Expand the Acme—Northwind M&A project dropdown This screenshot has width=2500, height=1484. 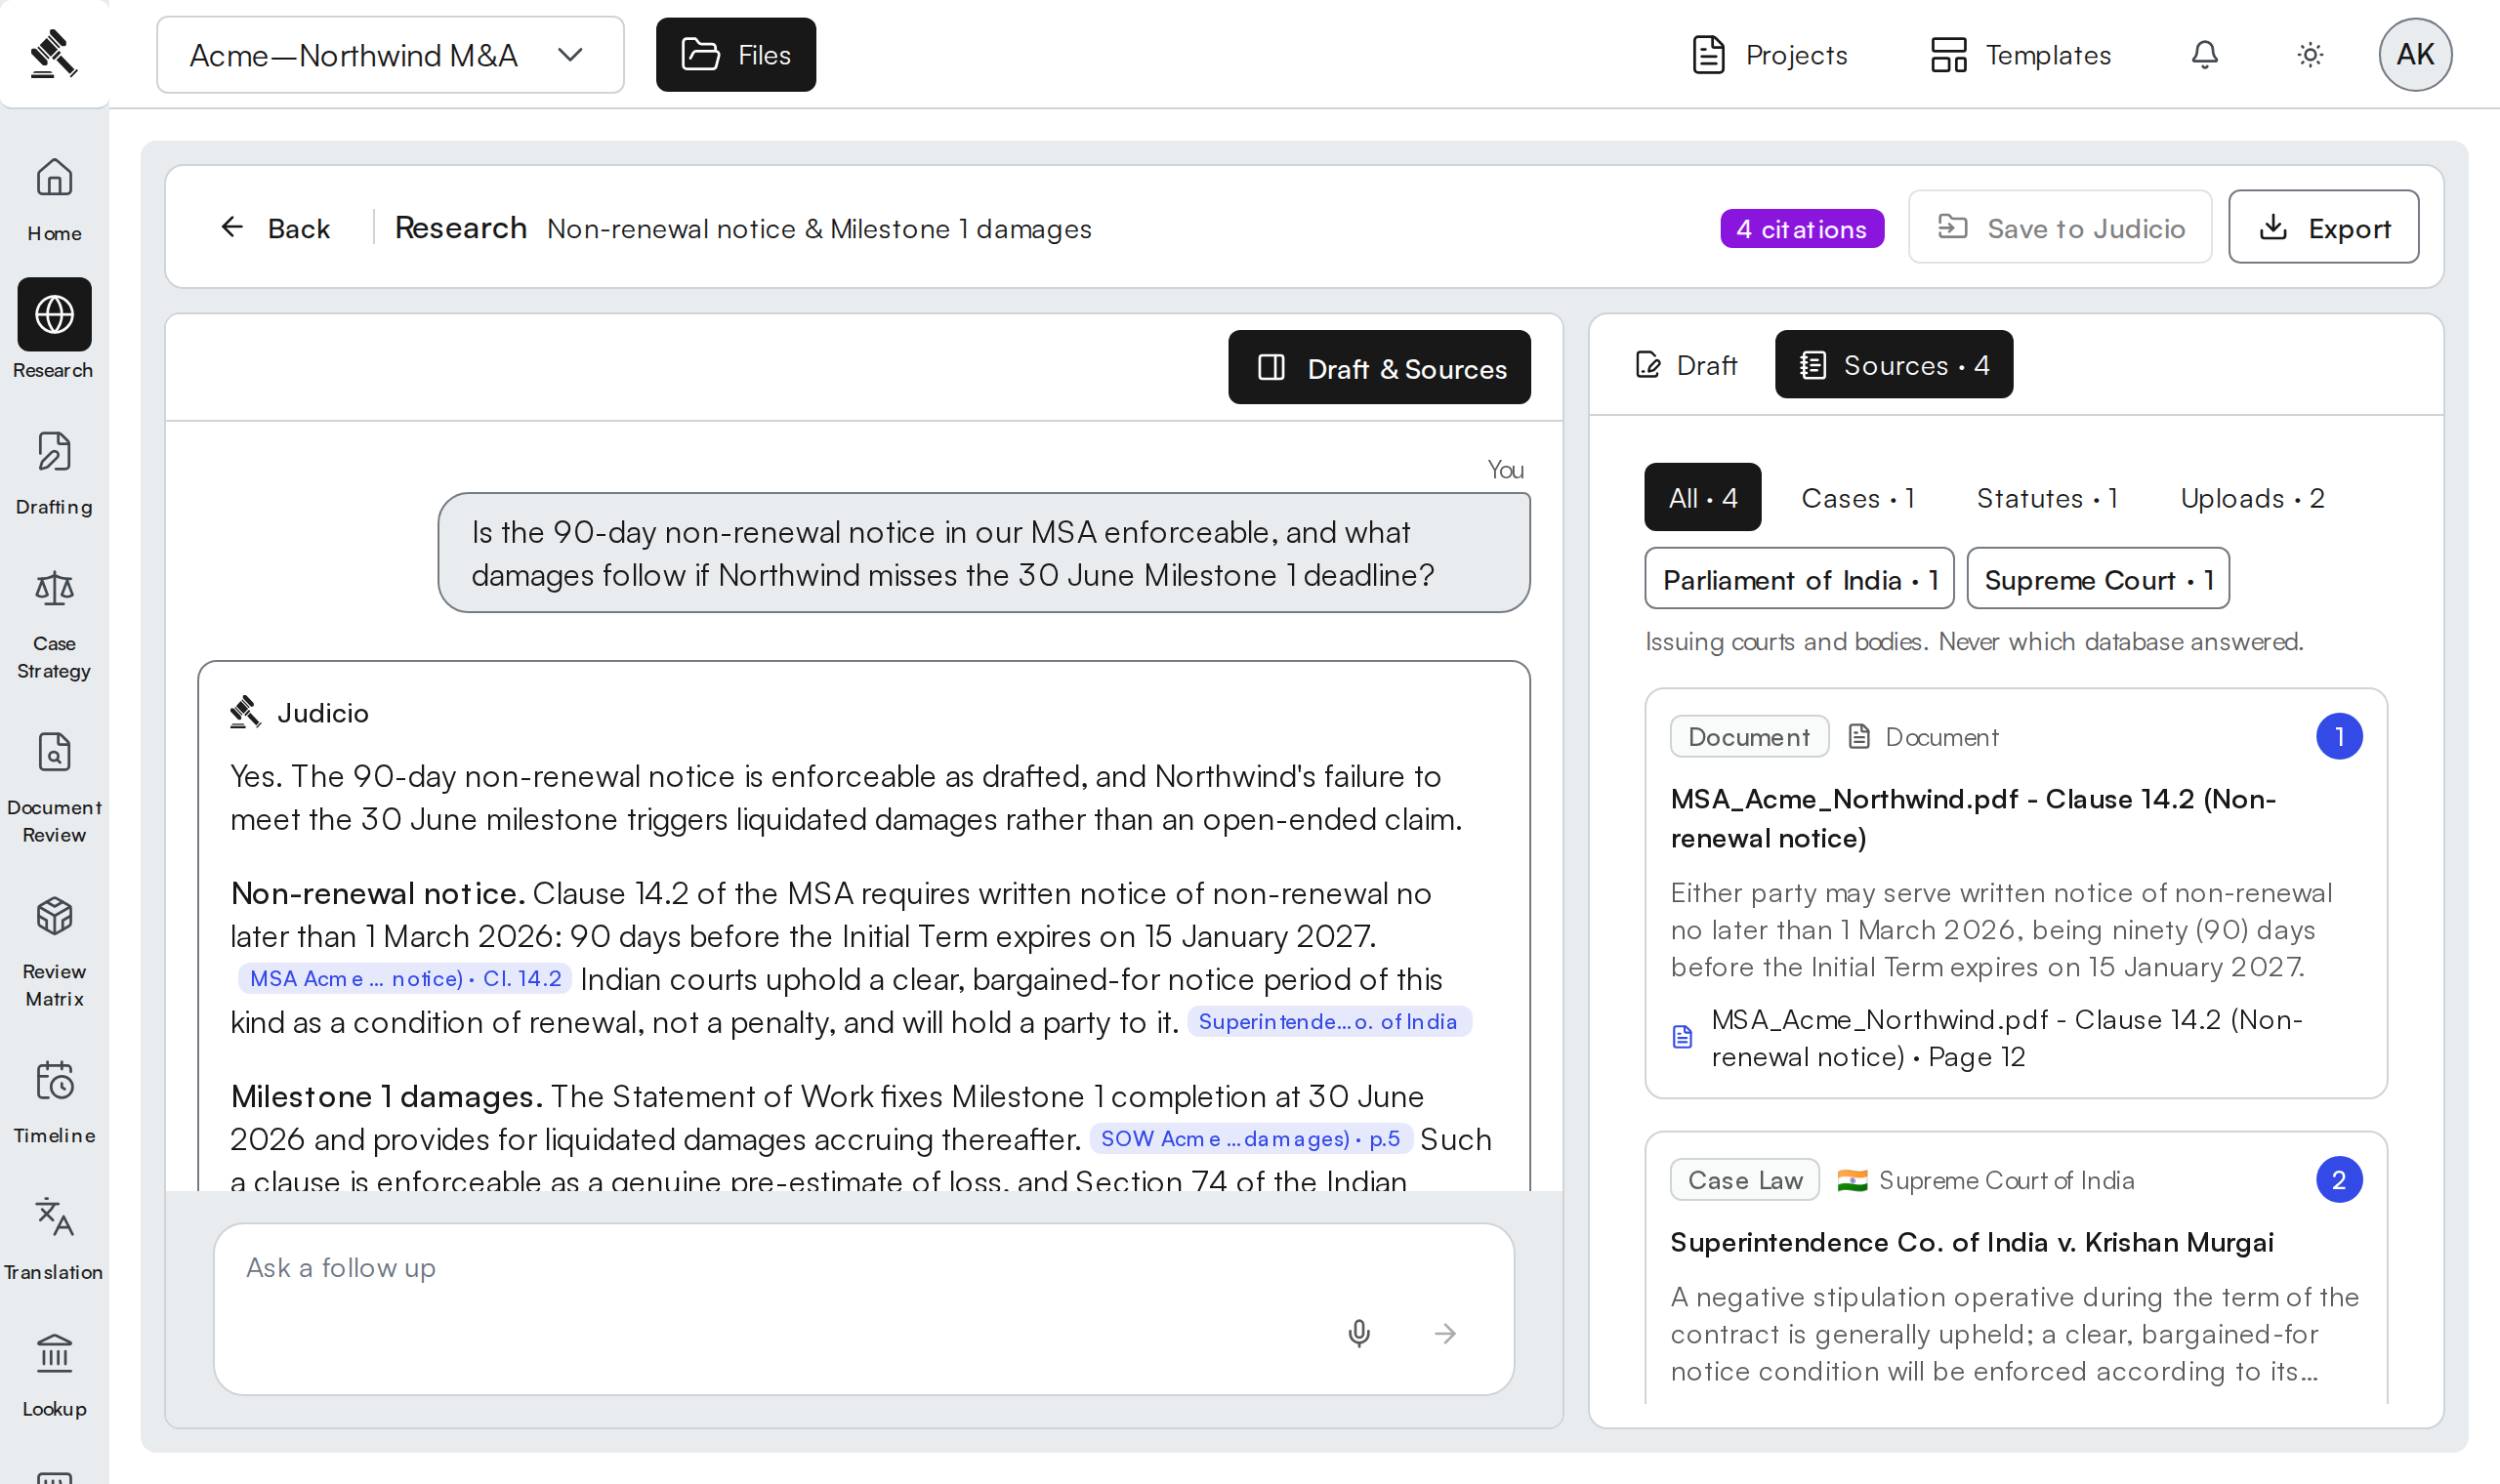(390, 55)
